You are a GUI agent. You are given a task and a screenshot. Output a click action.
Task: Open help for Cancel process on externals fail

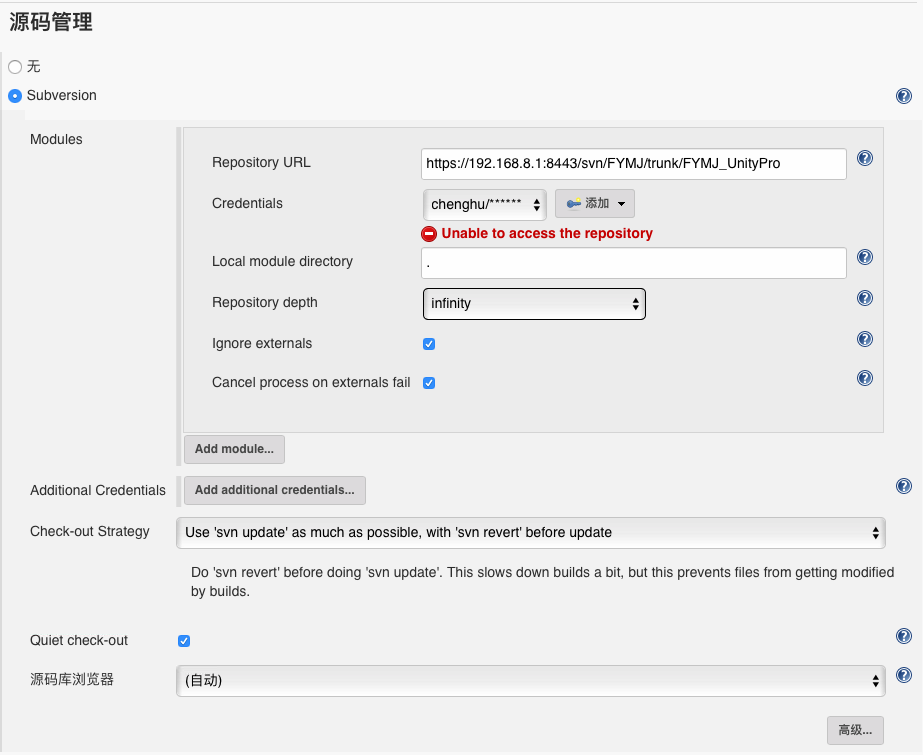pos(865,378)
